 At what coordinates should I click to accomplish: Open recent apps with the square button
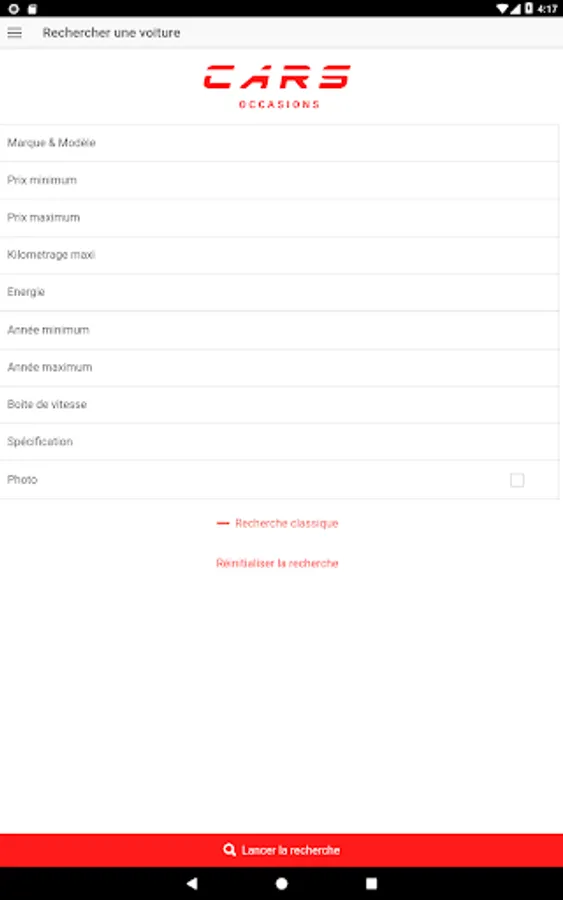[371, 883]
